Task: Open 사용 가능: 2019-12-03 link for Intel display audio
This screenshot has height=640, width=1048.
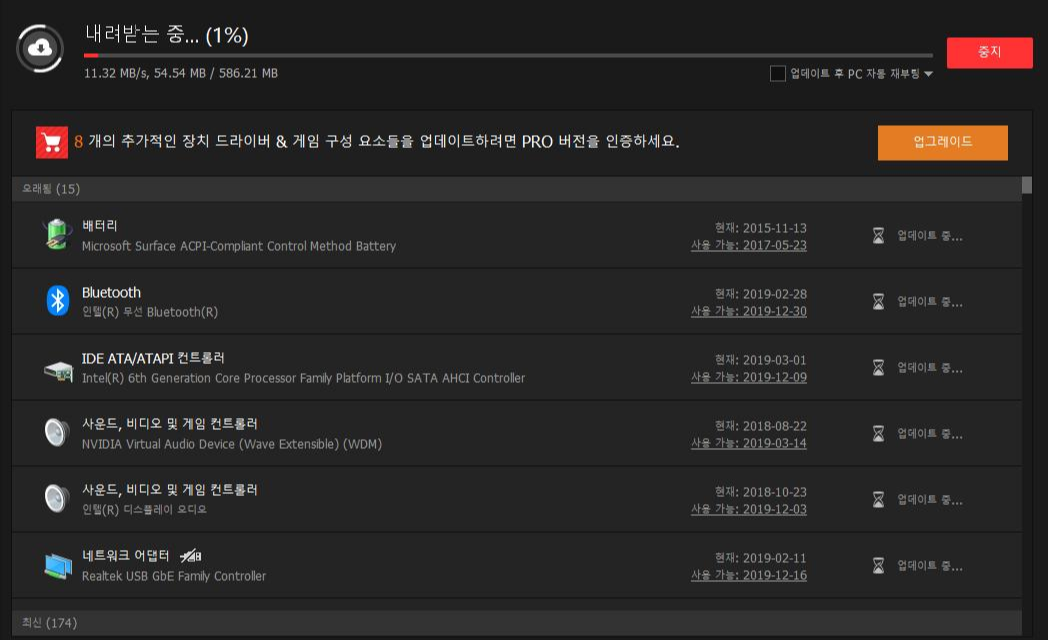Action: click(749, 509)
